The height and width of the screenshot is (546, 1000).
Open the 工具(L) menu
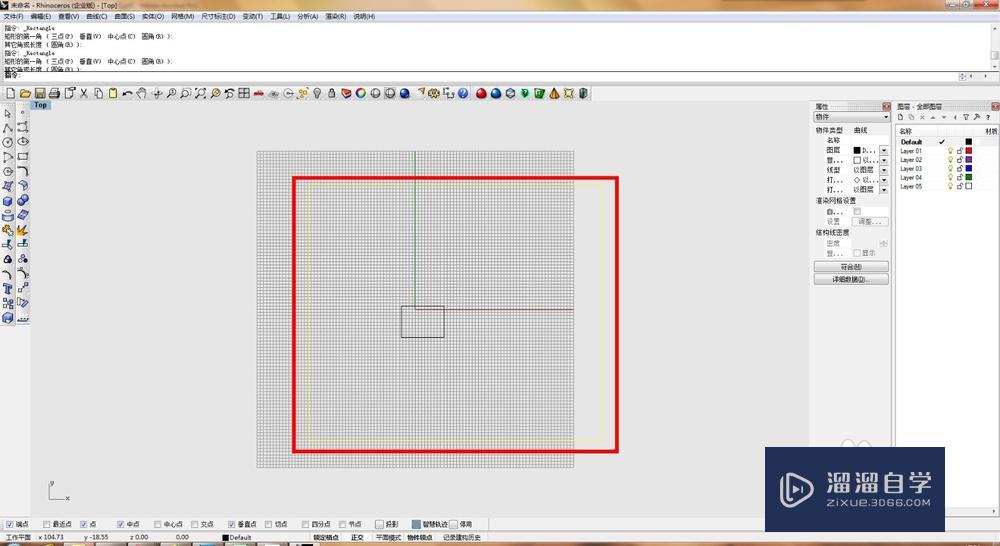point(280,17)
